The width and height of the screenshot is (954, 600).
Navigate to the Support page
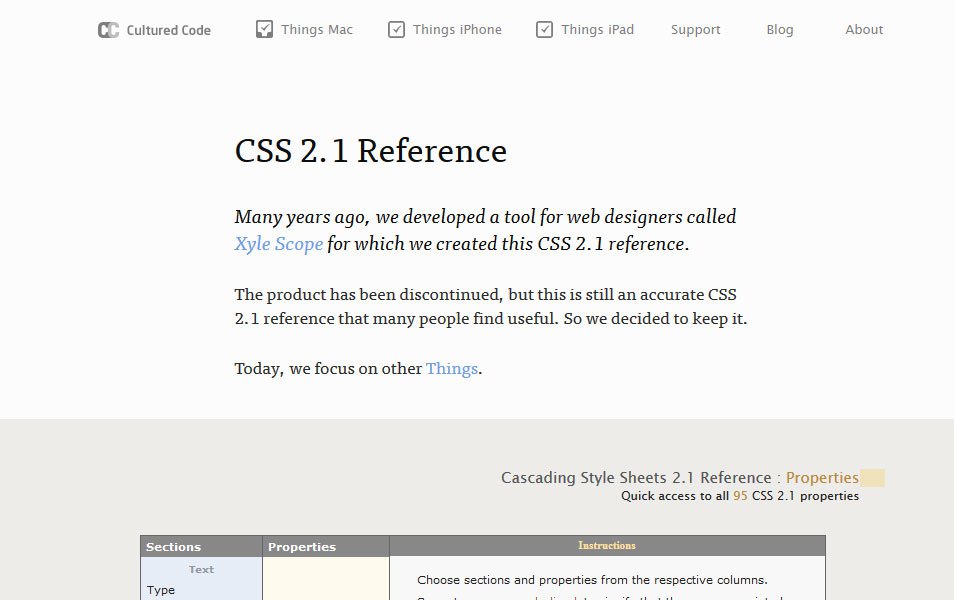pos(695,30)
